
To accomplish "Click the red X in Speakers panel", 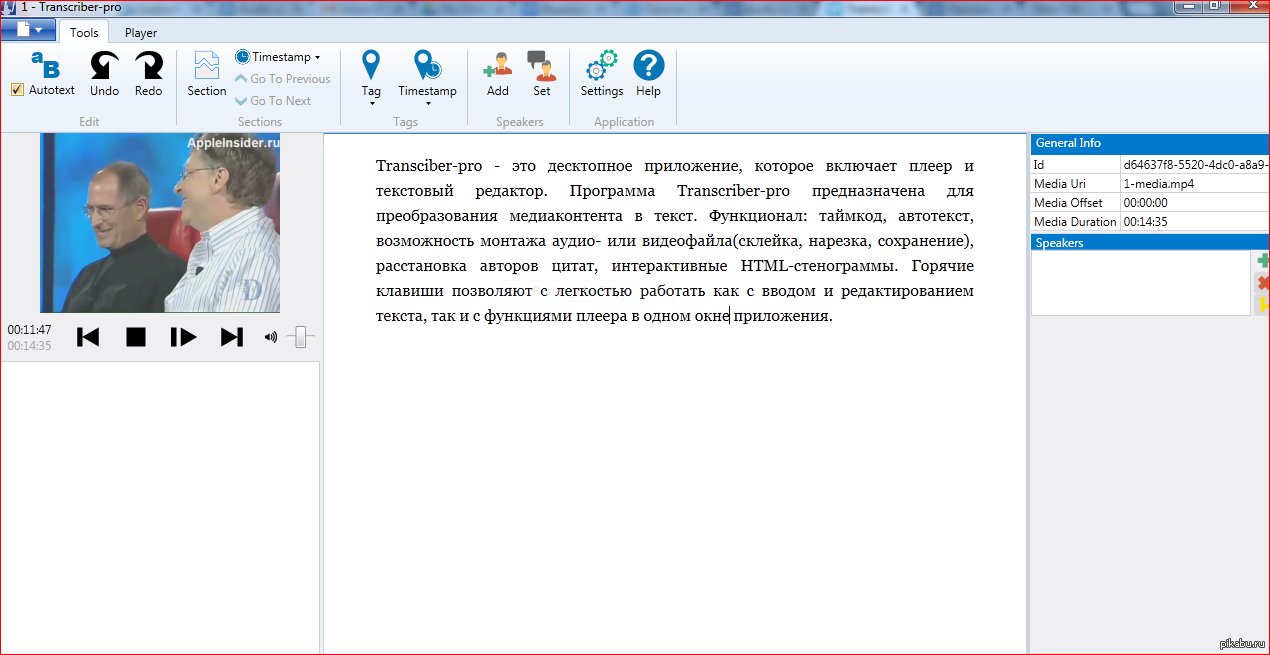I will [x=1263, y=283].
